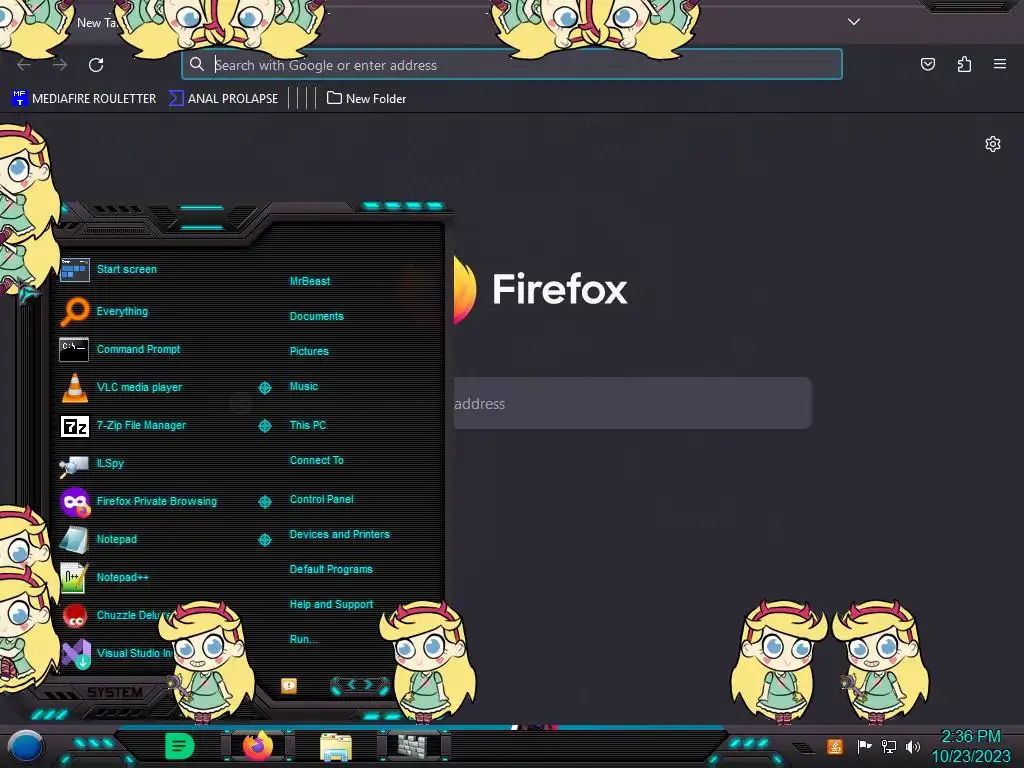Expand the list all tabs chevron
The height and width of the screenshot is (768, 1024).
click(854, 22)
